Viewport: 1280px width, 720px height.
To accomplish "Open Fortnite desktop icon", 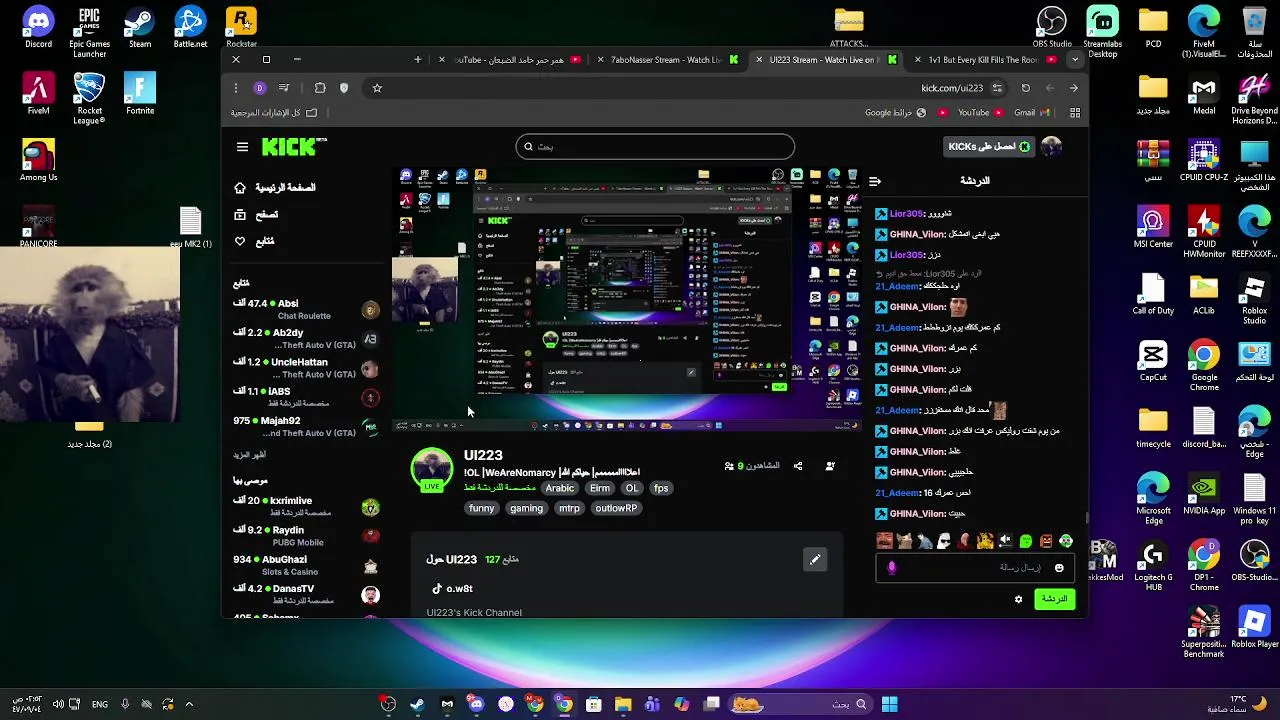I will [x=140, y=95].
